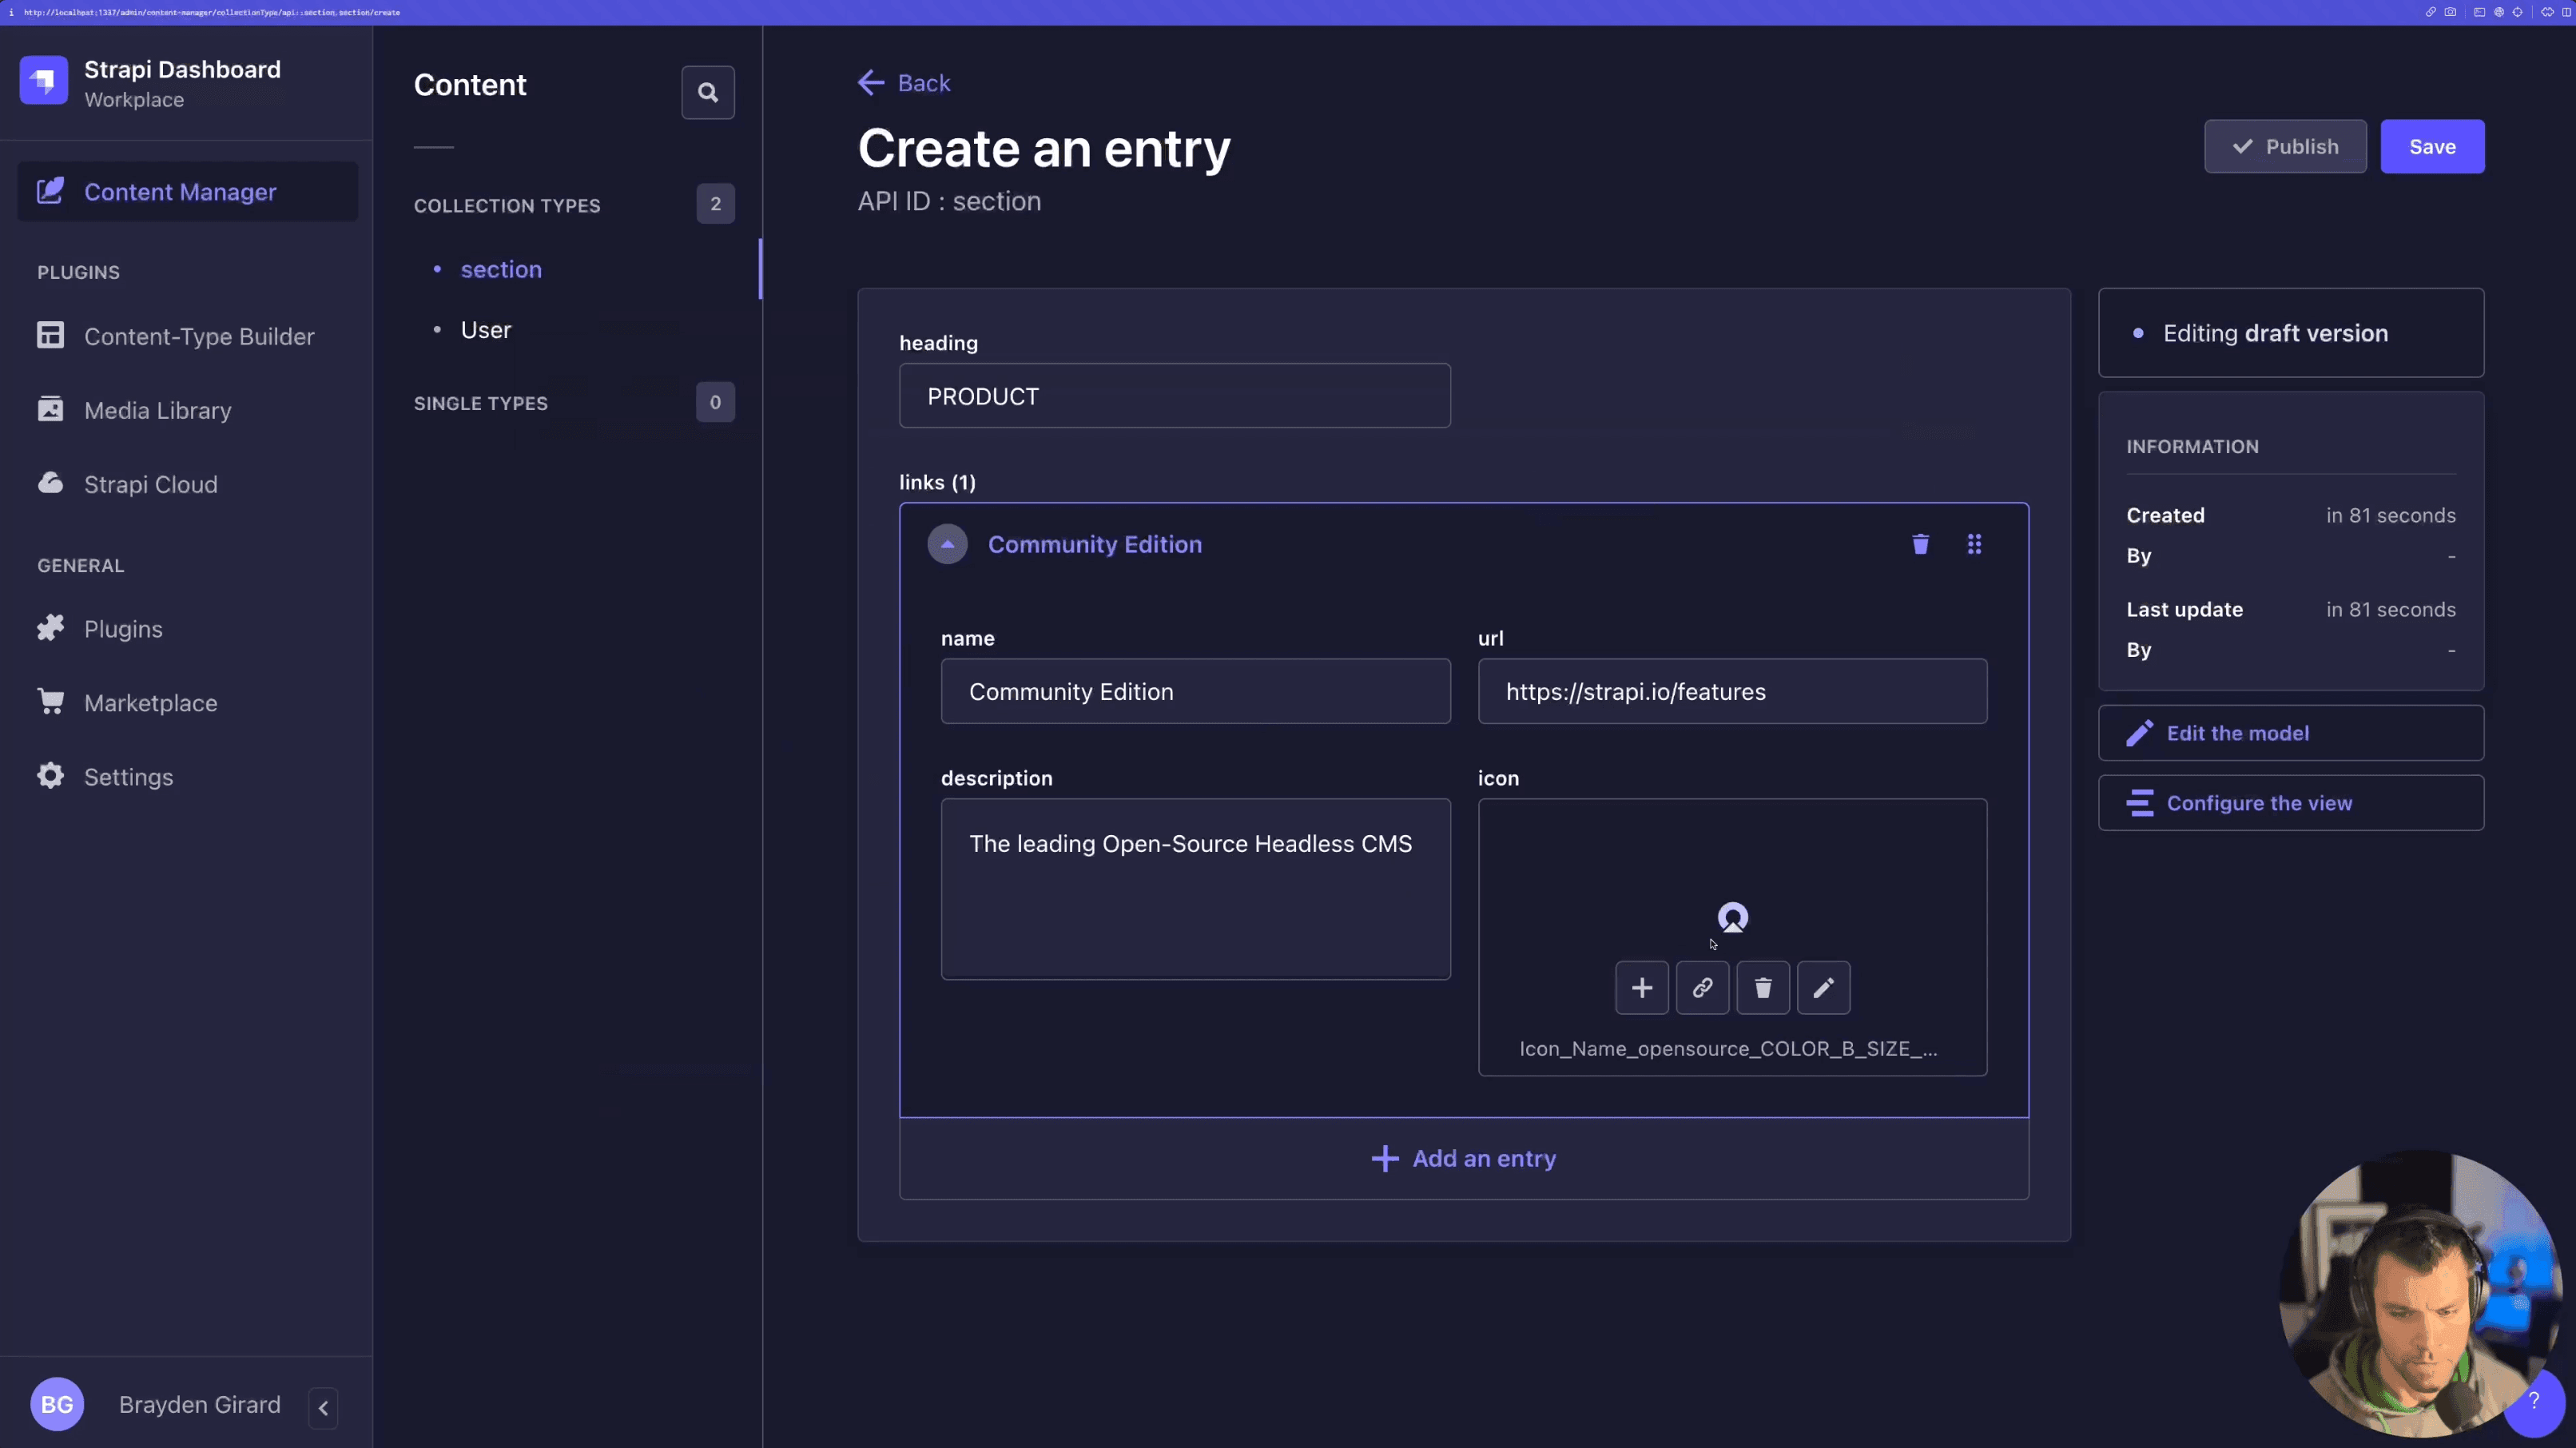The width and height of the screenshot is (2576, 1448).
Task: Click the collection types count badge 2
Action: coord(715,204)
